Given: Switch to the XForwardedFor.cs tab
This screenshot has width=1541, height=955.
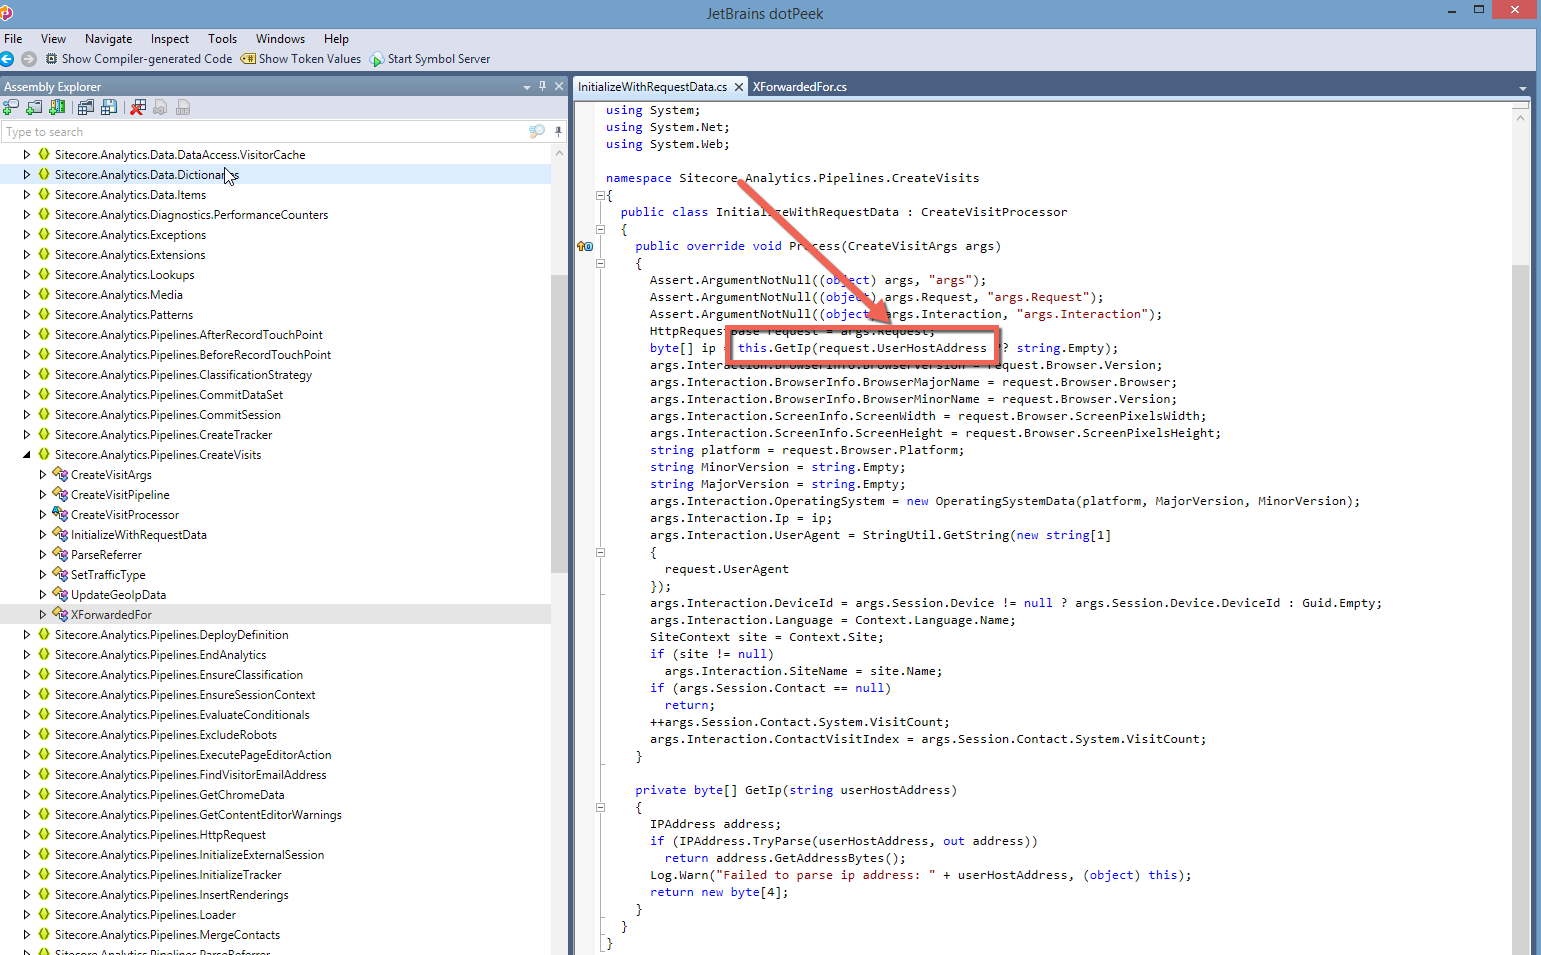Looking at the screenshot, I should point(800,87).
